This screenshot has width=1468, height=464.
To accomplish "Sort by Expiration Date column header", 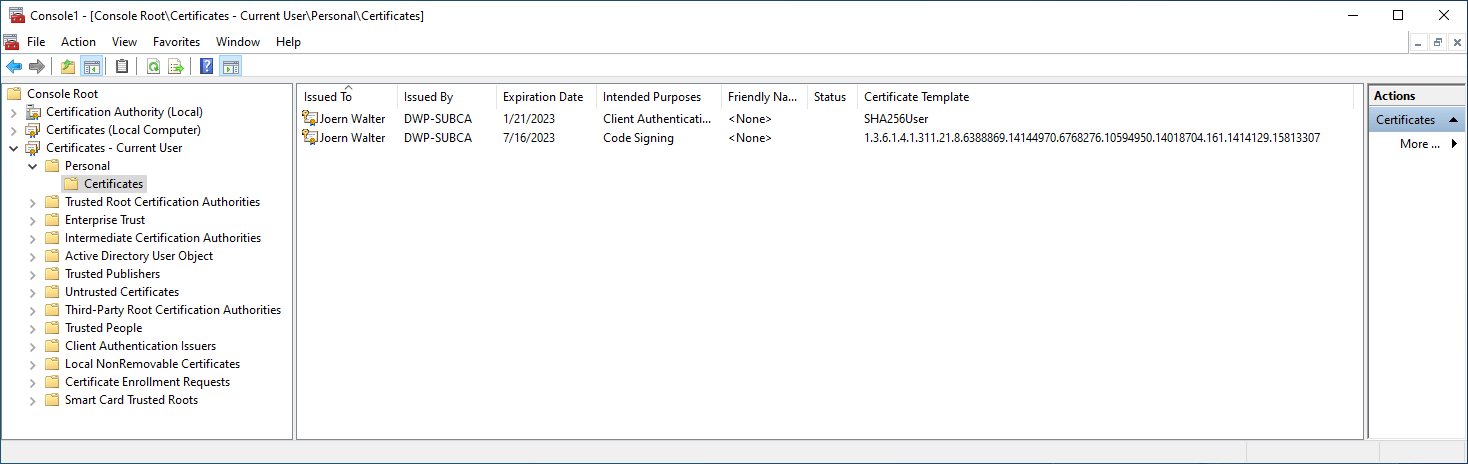I will 543,97.
